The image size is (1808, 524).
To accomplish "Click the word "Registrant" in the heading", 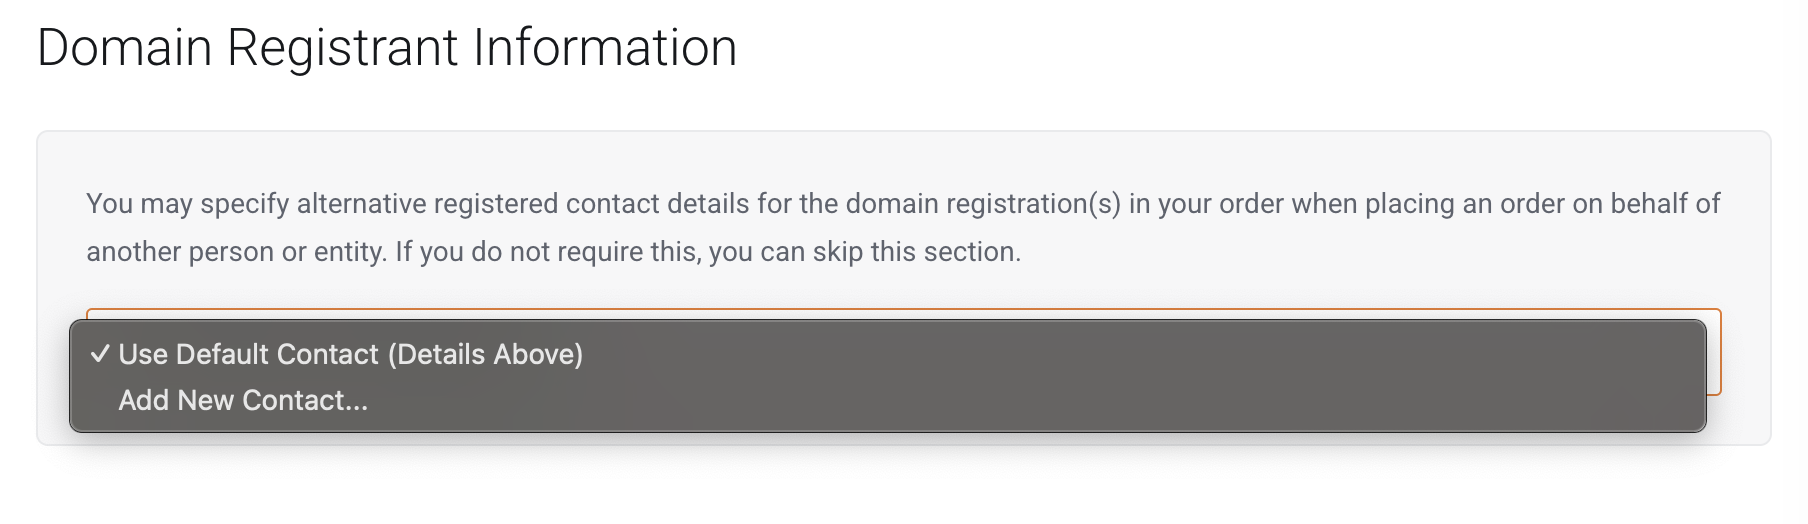I will pyautogui.click(x=342, y=48).
